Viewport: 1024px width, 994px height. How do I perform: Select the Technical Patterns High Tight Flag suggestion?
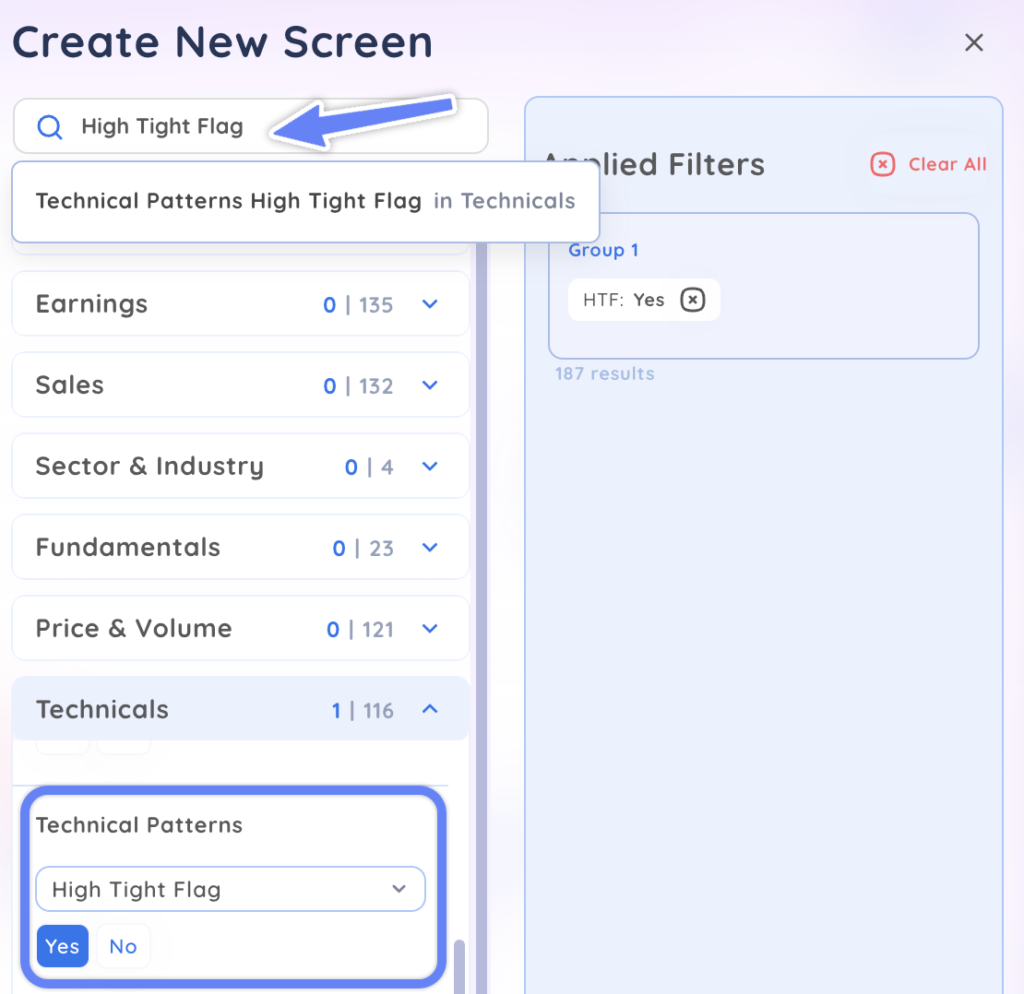click(x=304, y=200)
